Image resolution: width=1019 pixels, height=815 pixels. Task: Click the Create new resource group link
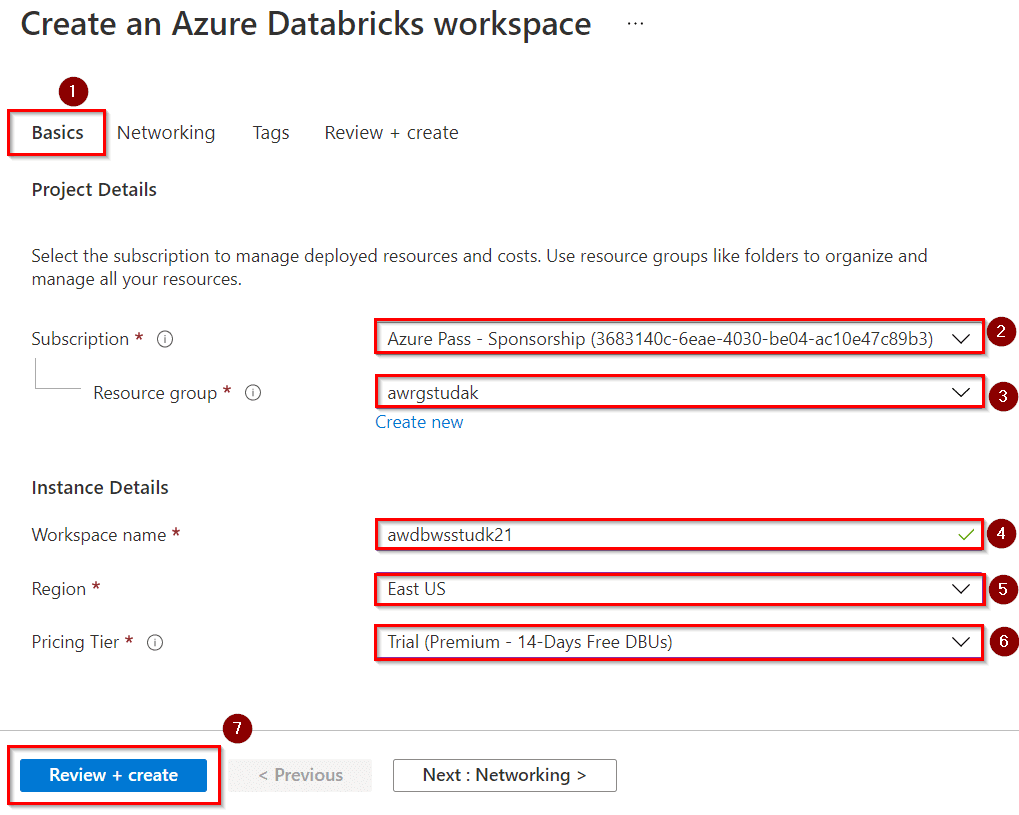click(x=419, y=422)
